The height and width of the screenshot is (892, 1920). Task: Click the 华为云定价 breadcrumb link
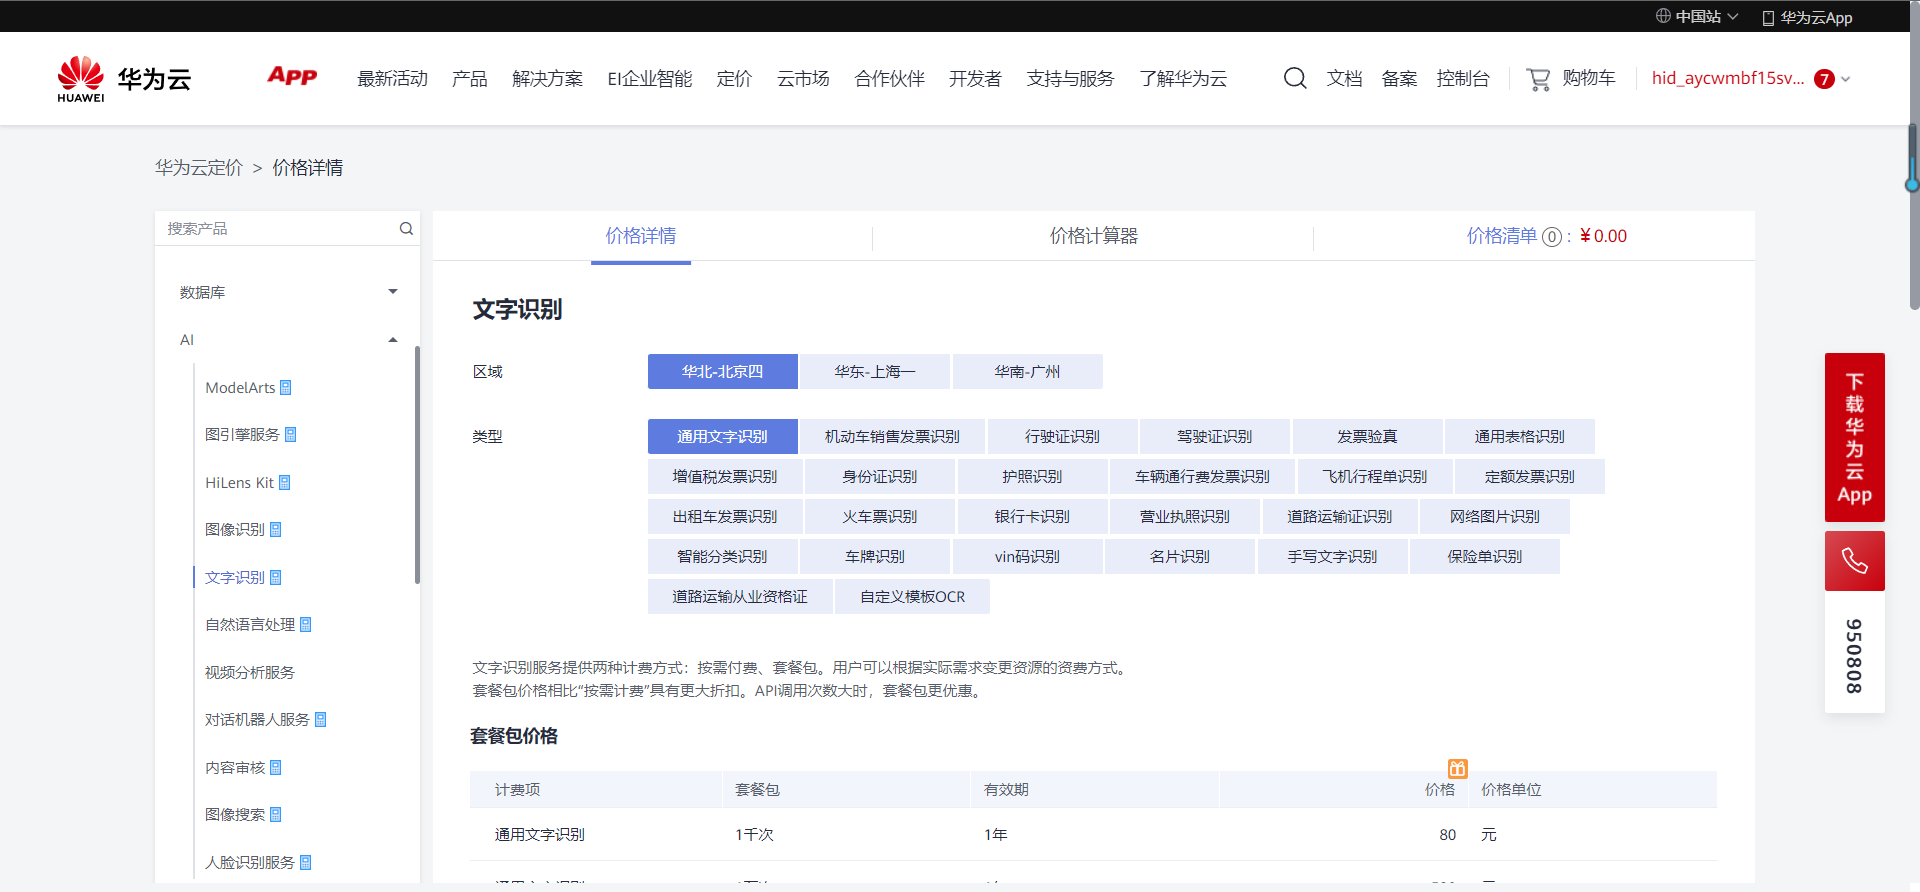click(198, 167)
